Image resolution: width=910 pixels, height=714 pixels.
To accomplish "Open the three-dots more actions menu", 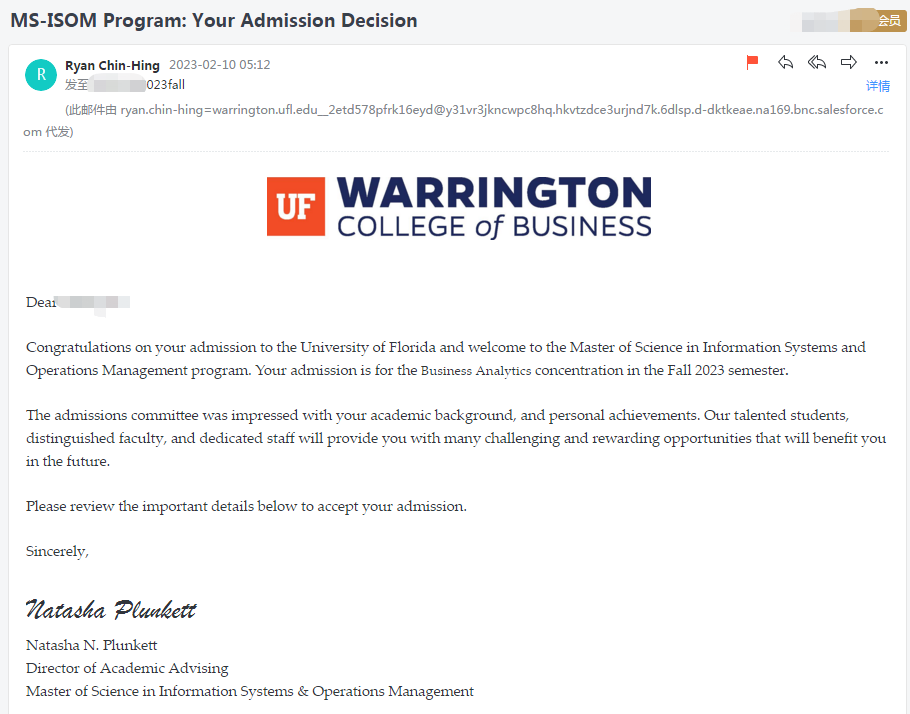I will (881, 63).
